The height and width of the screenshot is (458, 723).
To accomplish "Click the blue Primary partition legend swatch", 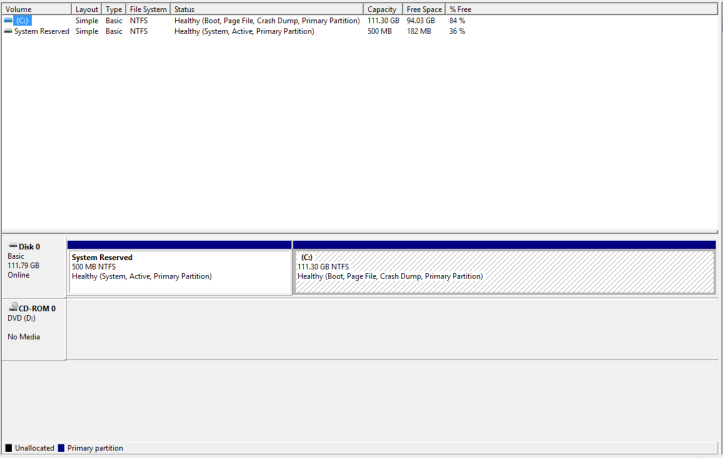I will coord(61,448).
